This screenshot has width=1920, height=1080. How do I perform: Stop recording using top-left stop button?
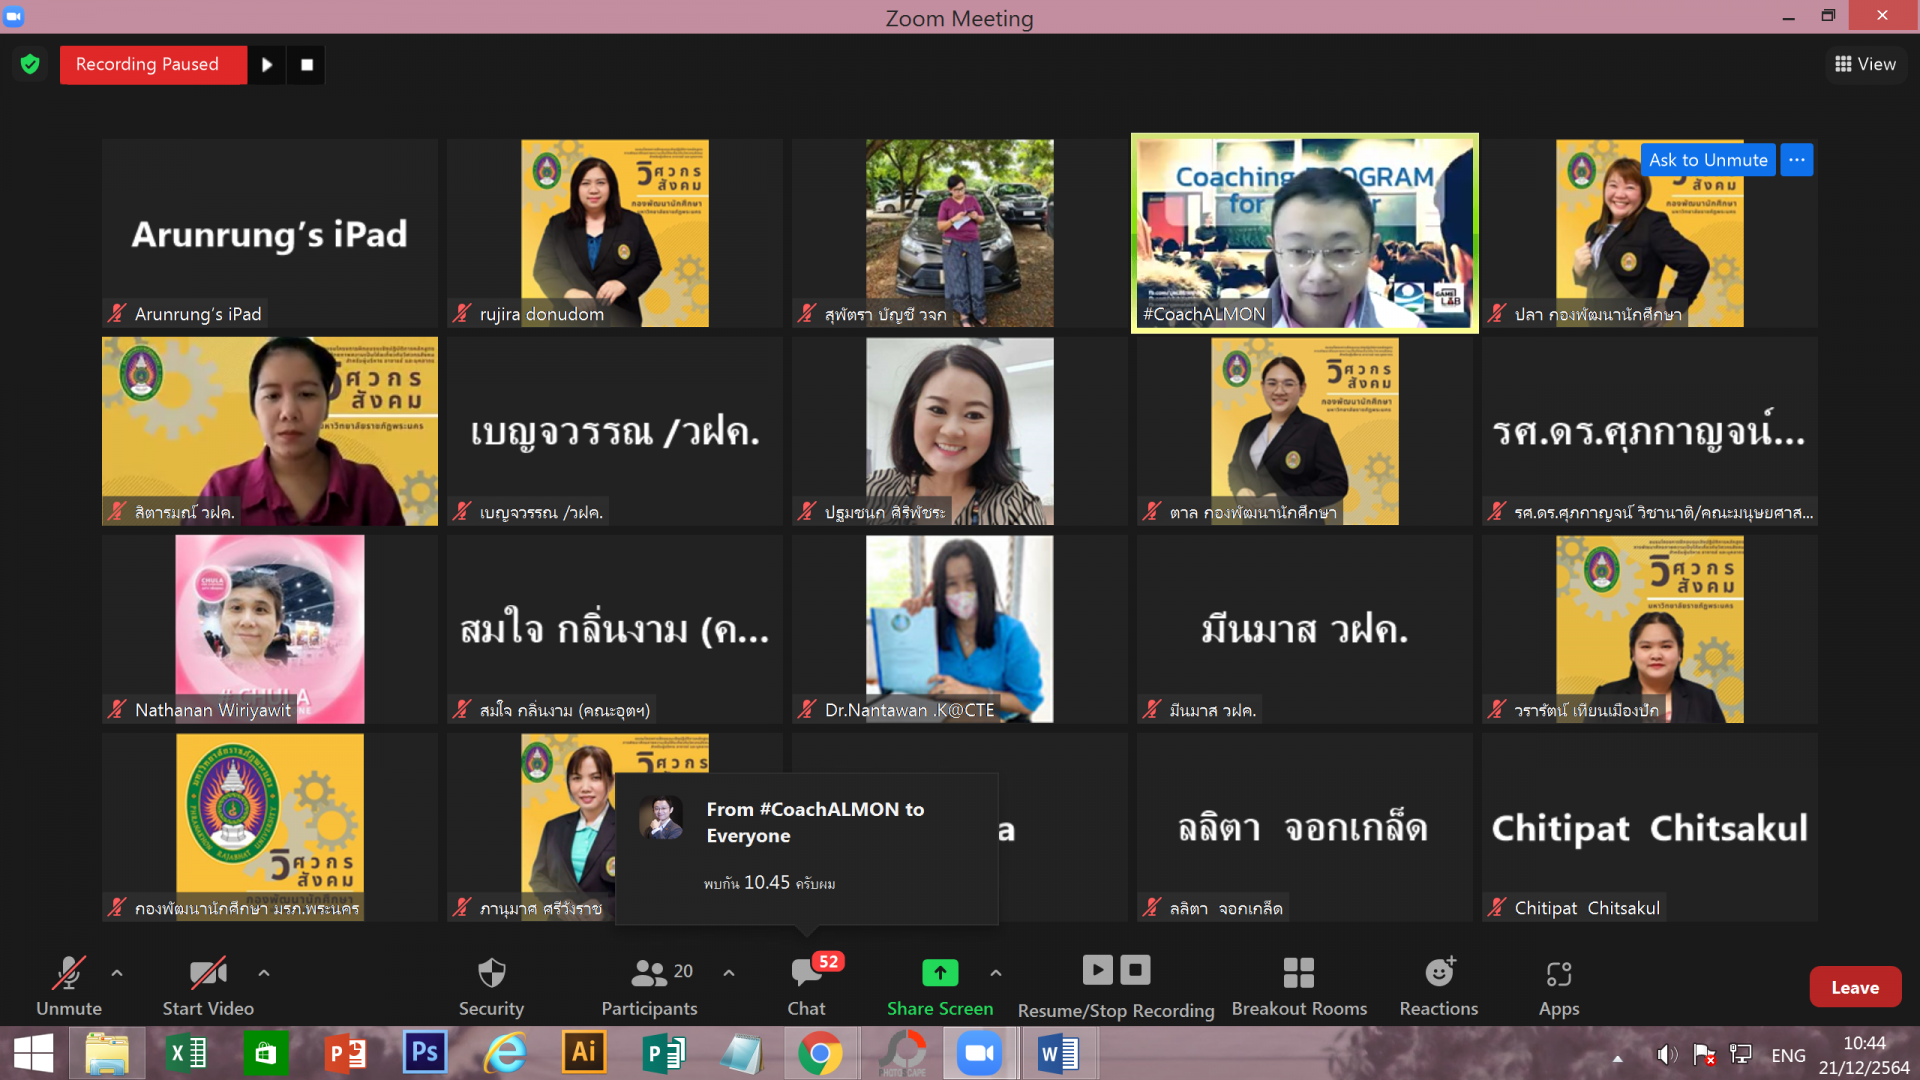307,65
